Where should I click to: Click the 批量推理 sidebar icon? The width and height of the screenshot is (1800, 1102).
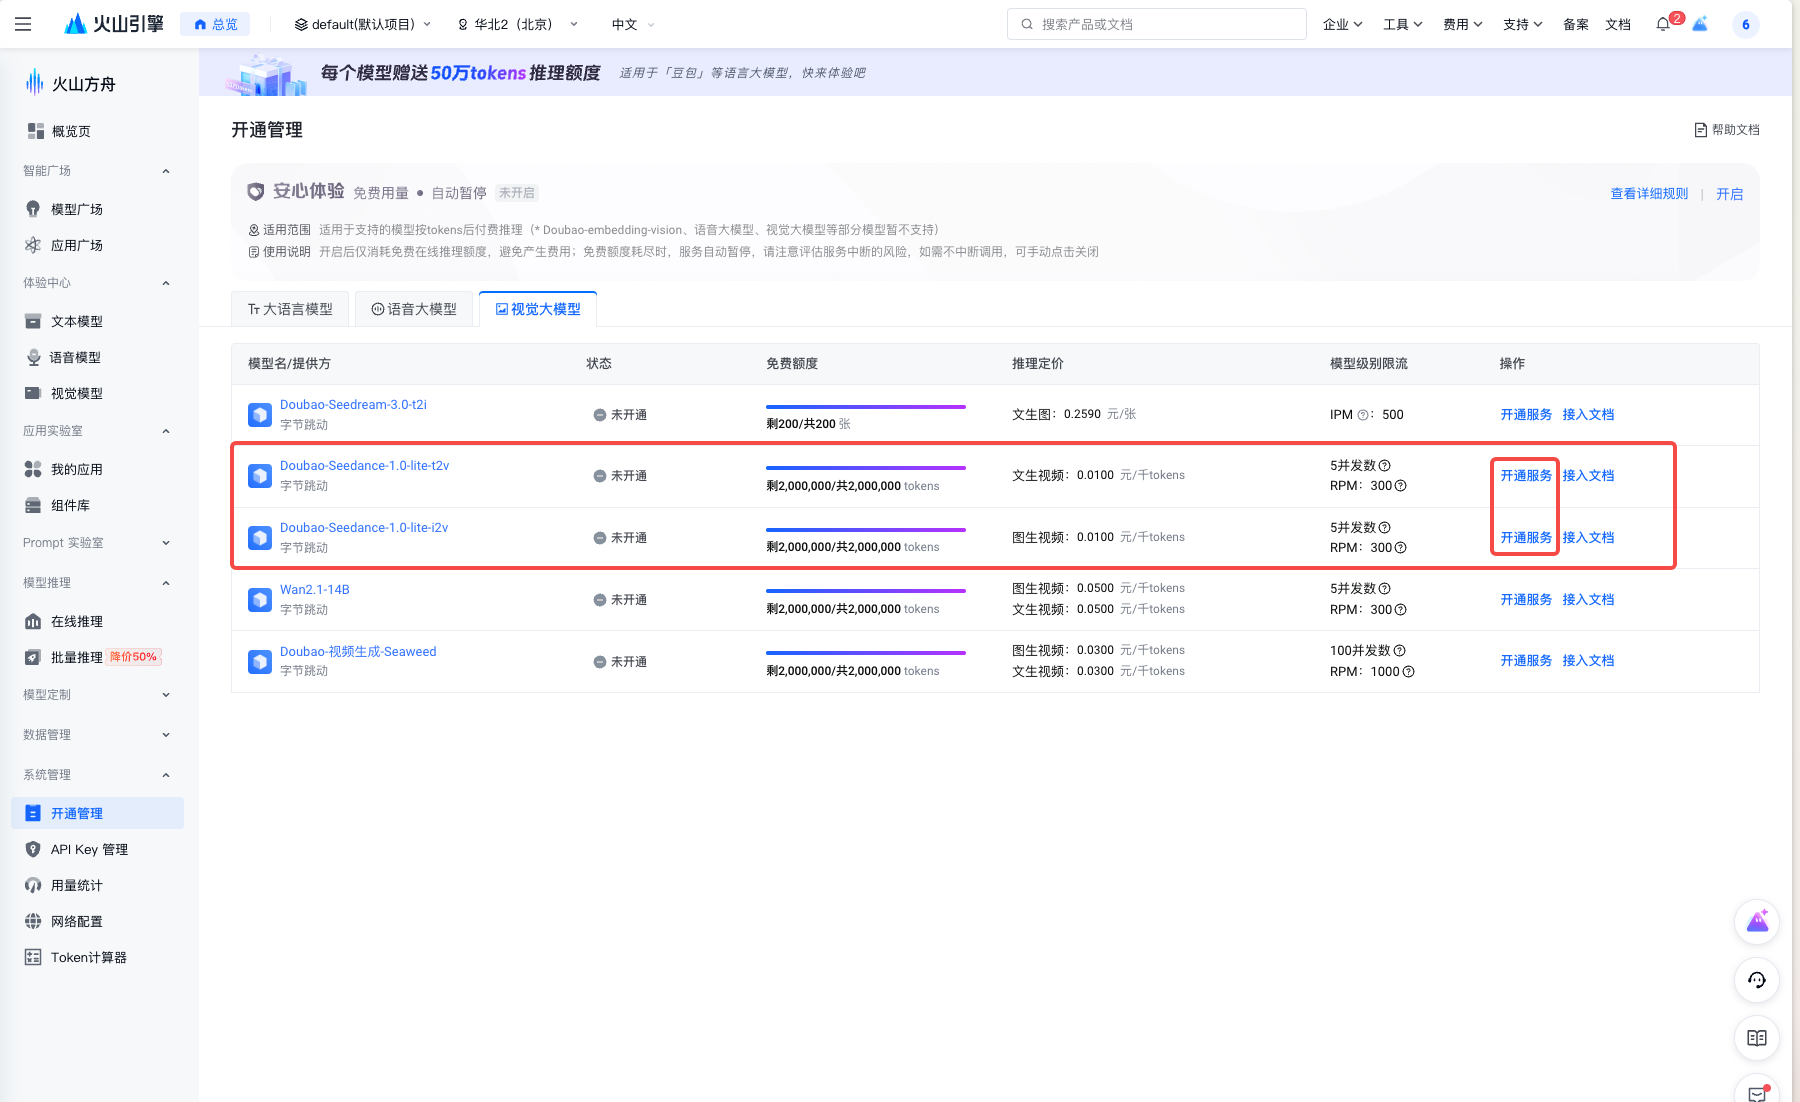(33, 657)
